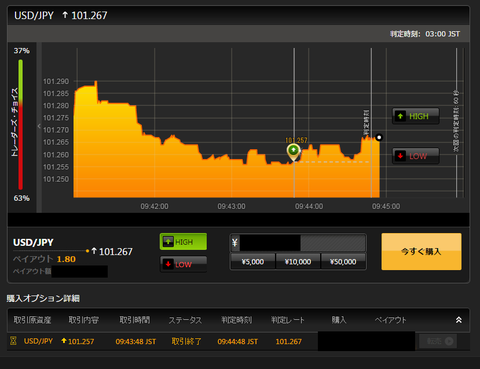Viewport: 480px width, 369px height.
Task: Click the yen amount input field
Action: tap(302, 243)
